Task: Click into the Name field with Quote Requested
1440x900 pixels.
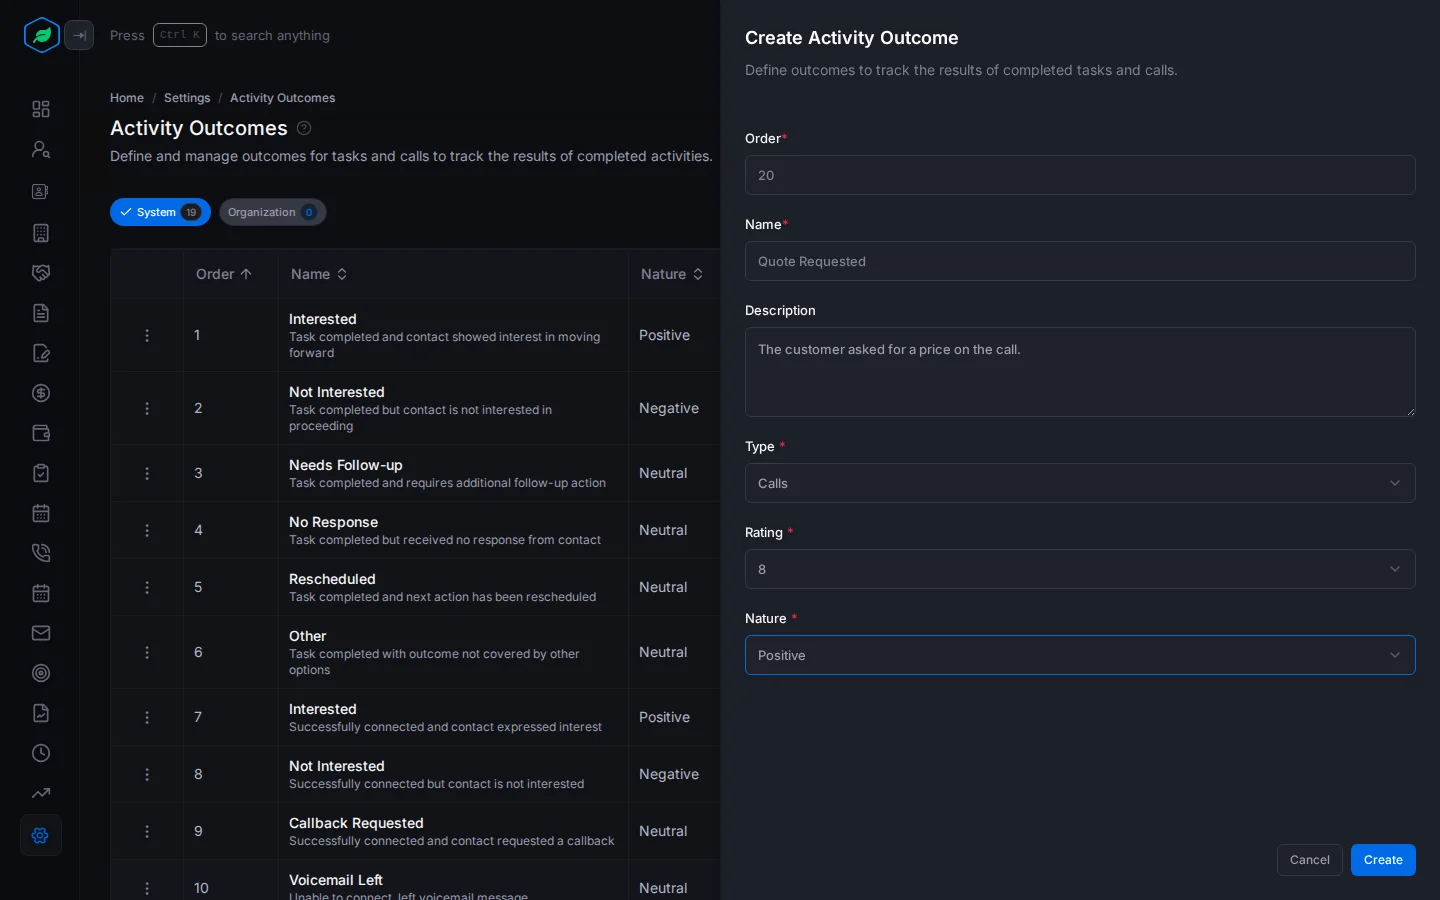Action: point(1080,261)
